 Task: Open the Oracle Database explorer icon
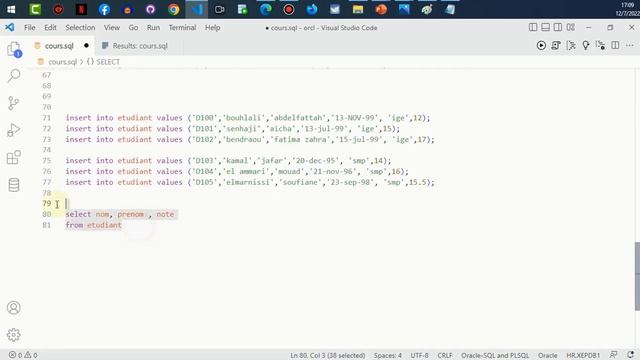click(13, 185)
